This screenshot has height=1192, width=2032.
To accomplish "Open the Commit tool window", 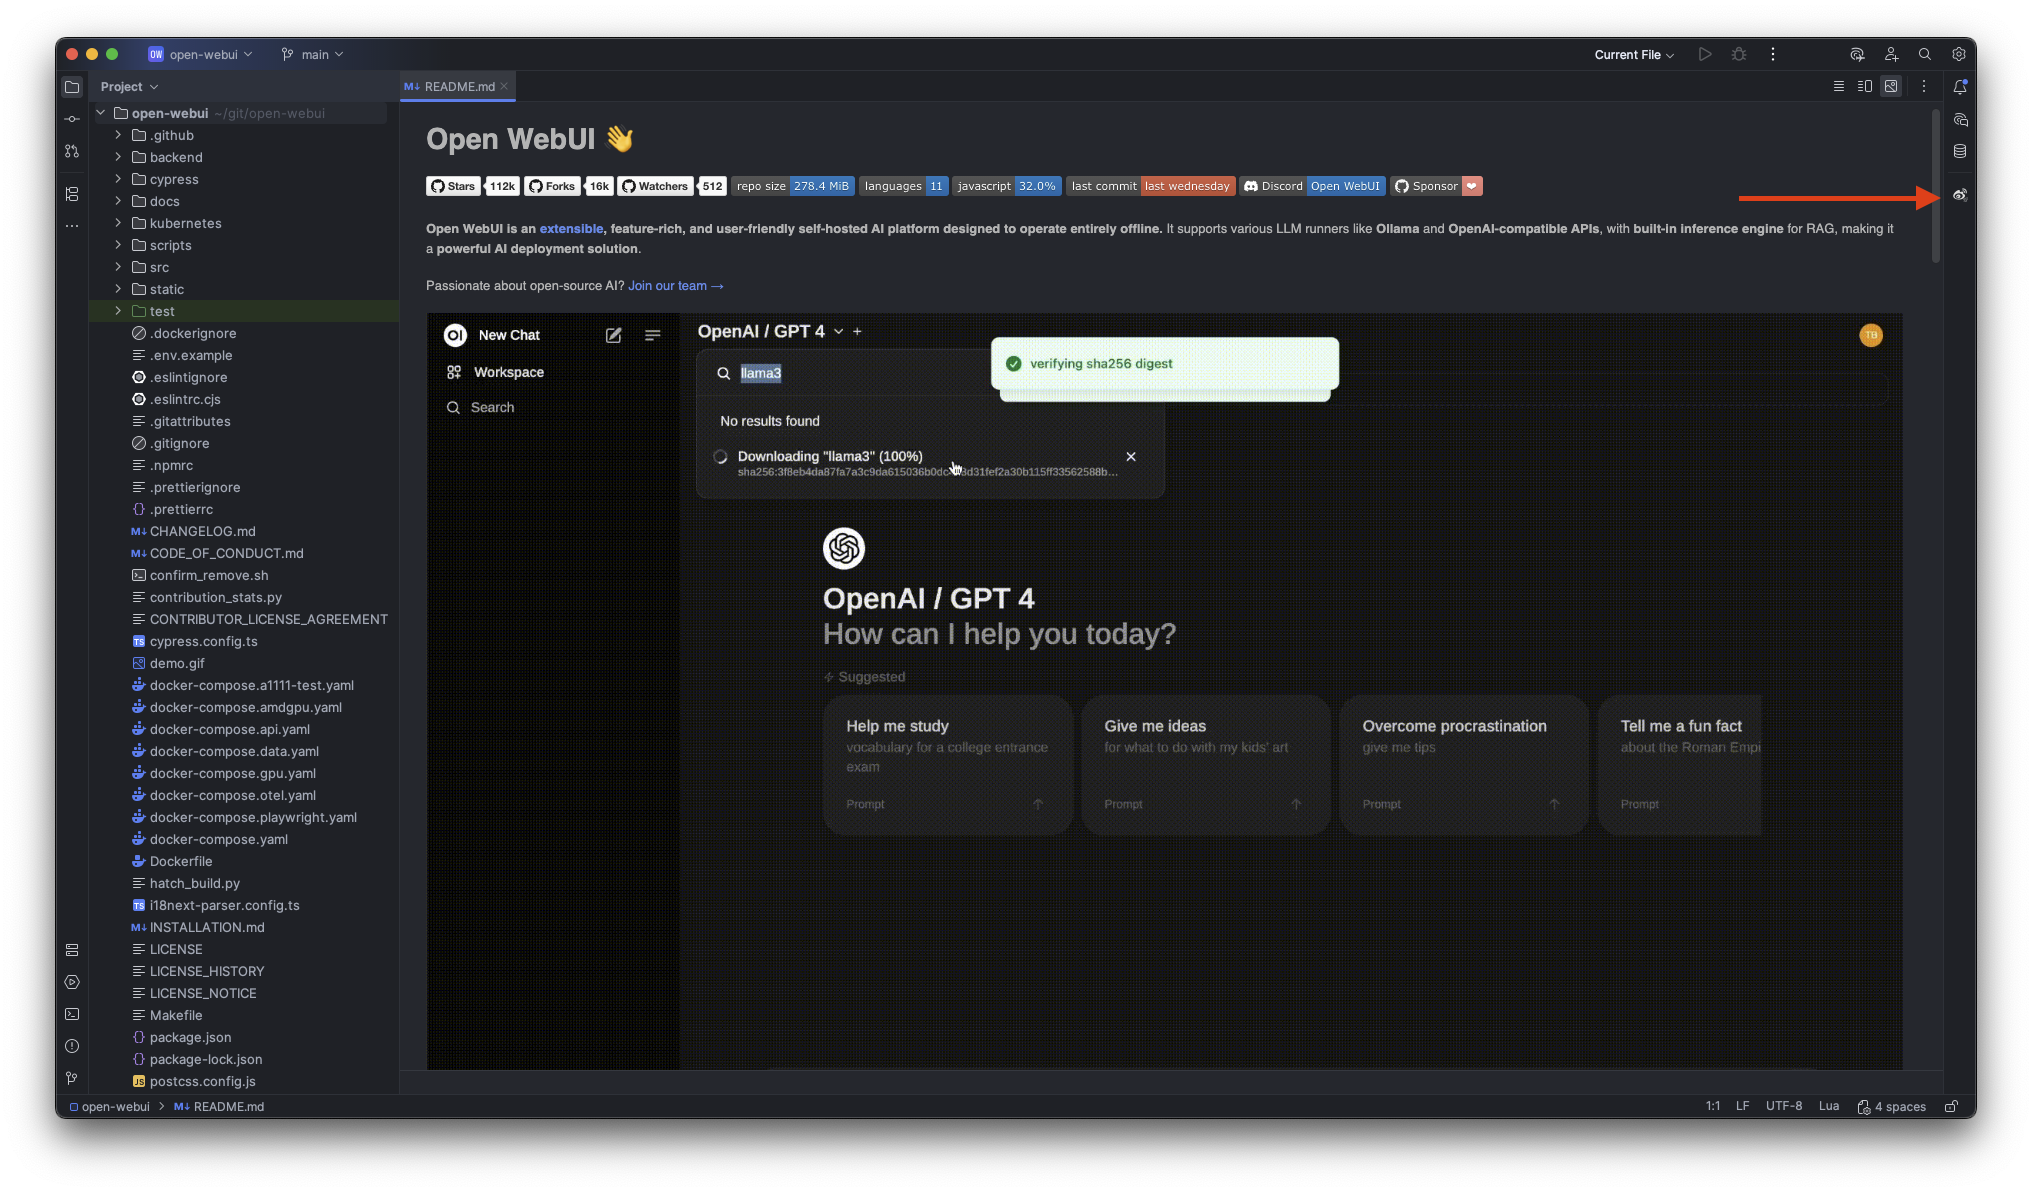I will (72, 119).
